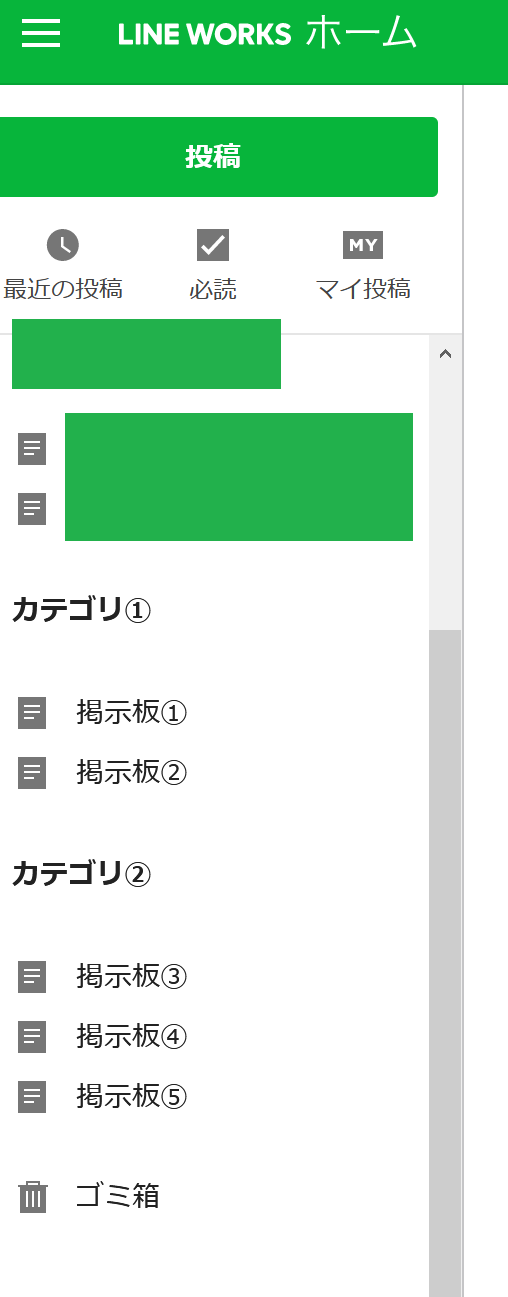Screen dimensions: 508x1297
Task: Click the MY マイ投稿 icon
Action: [363, 245]
